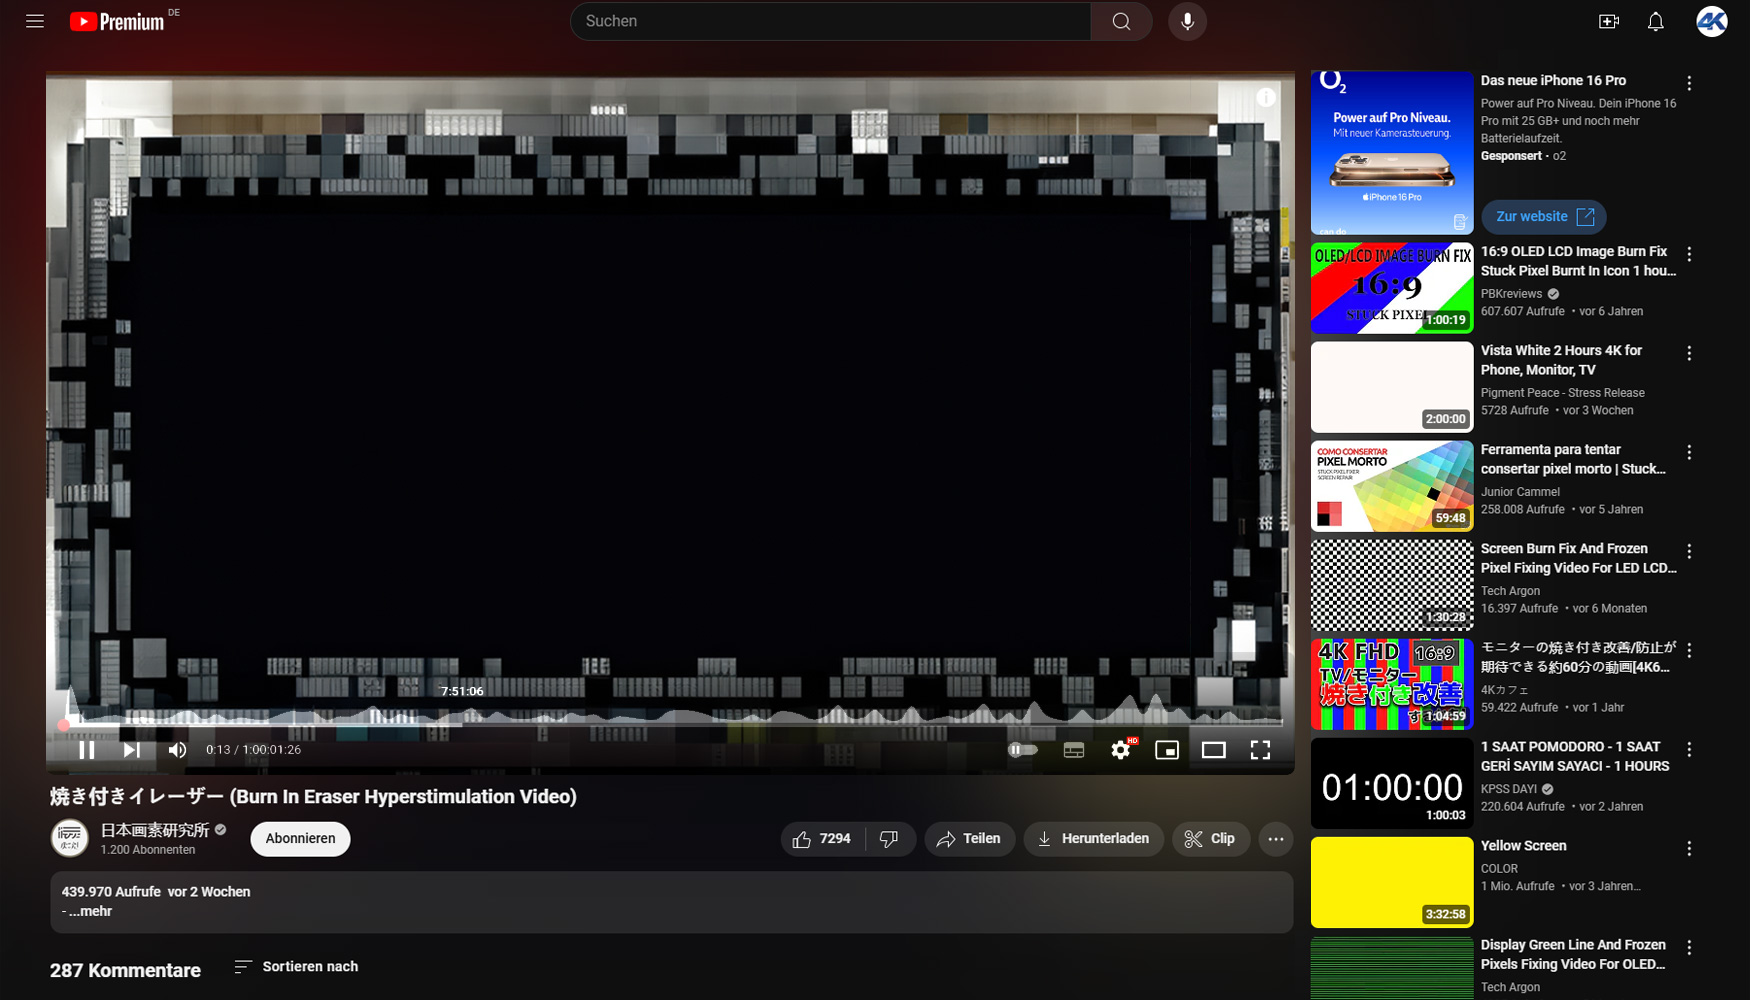Open the 01:00:00 Pomodoro thumbnail
The image size is (1750, 1000).
(1392, 783)
